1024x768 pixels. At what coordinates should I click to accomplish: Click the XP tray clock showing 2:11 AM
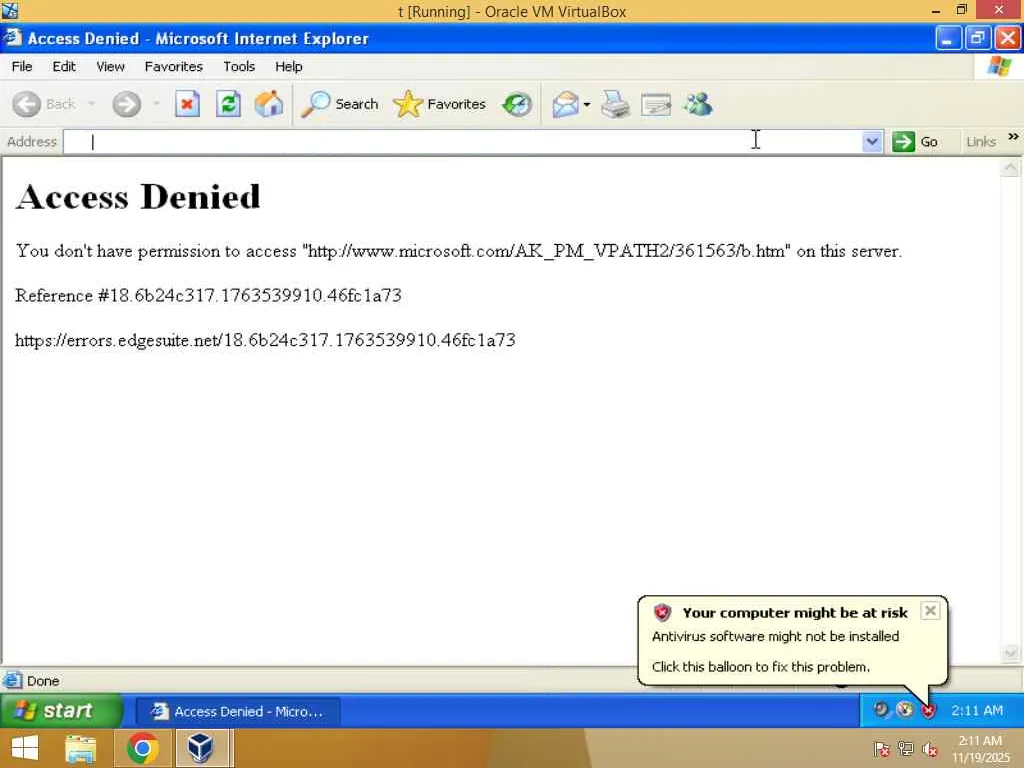[x=977, y=711]
